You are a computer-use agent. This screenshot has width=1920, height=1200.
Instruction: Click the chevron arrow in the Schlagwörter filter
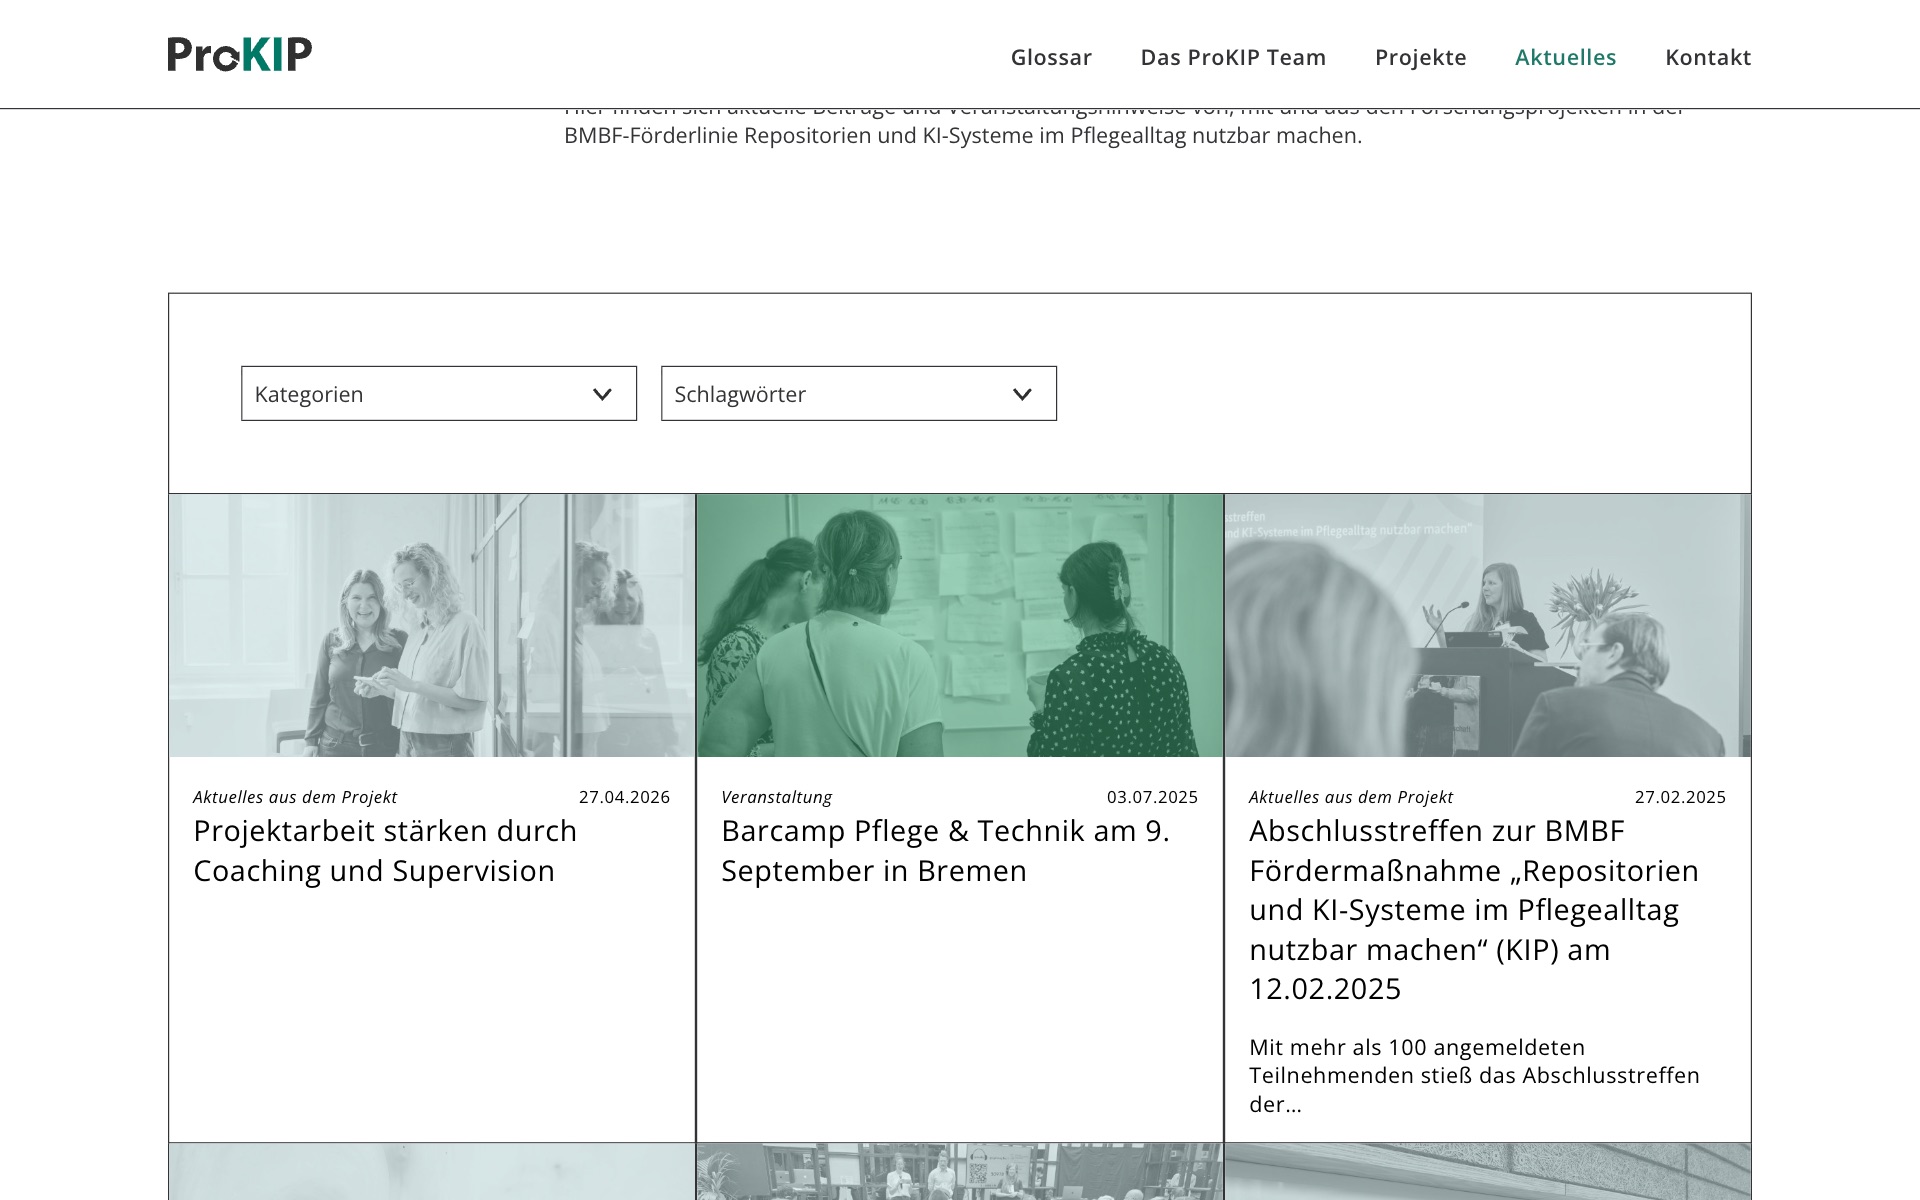[x=1022, y=394]
